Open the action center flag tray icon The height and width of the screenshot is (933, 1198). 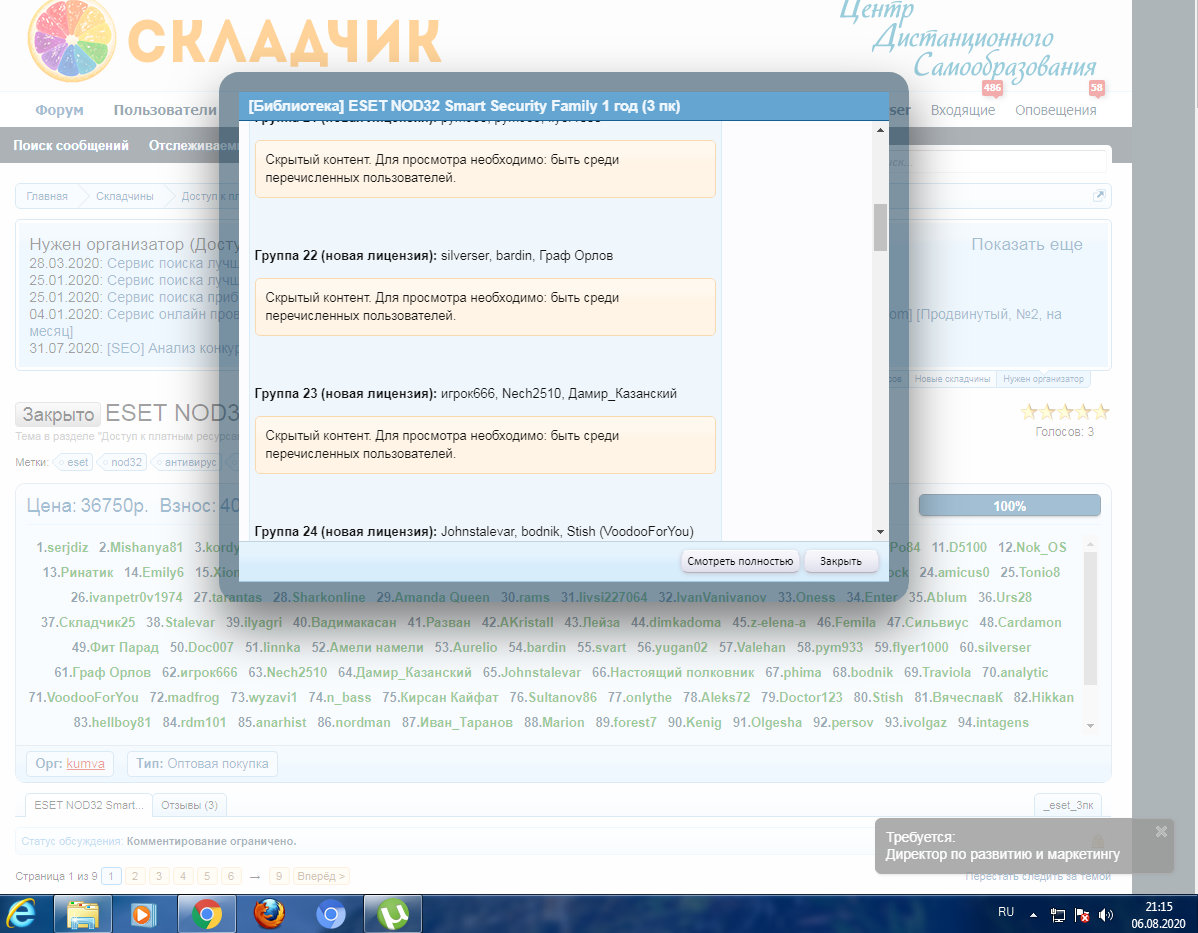pyautogui.click(x=1082, y=915)
